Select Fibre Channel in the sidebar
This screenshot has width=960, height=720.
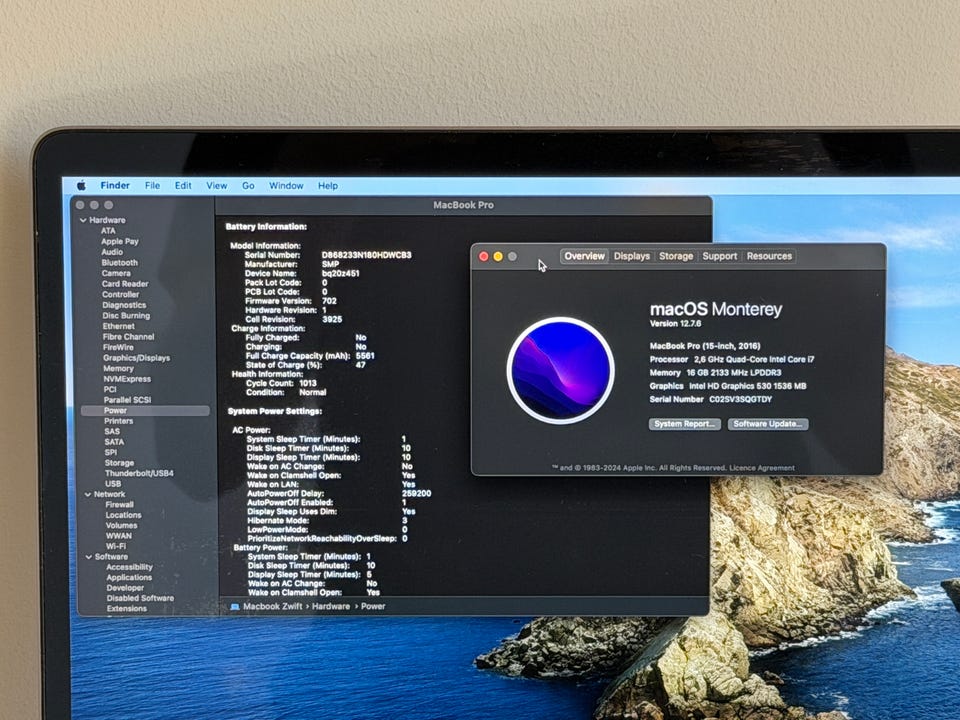click(x=129, y=337)
